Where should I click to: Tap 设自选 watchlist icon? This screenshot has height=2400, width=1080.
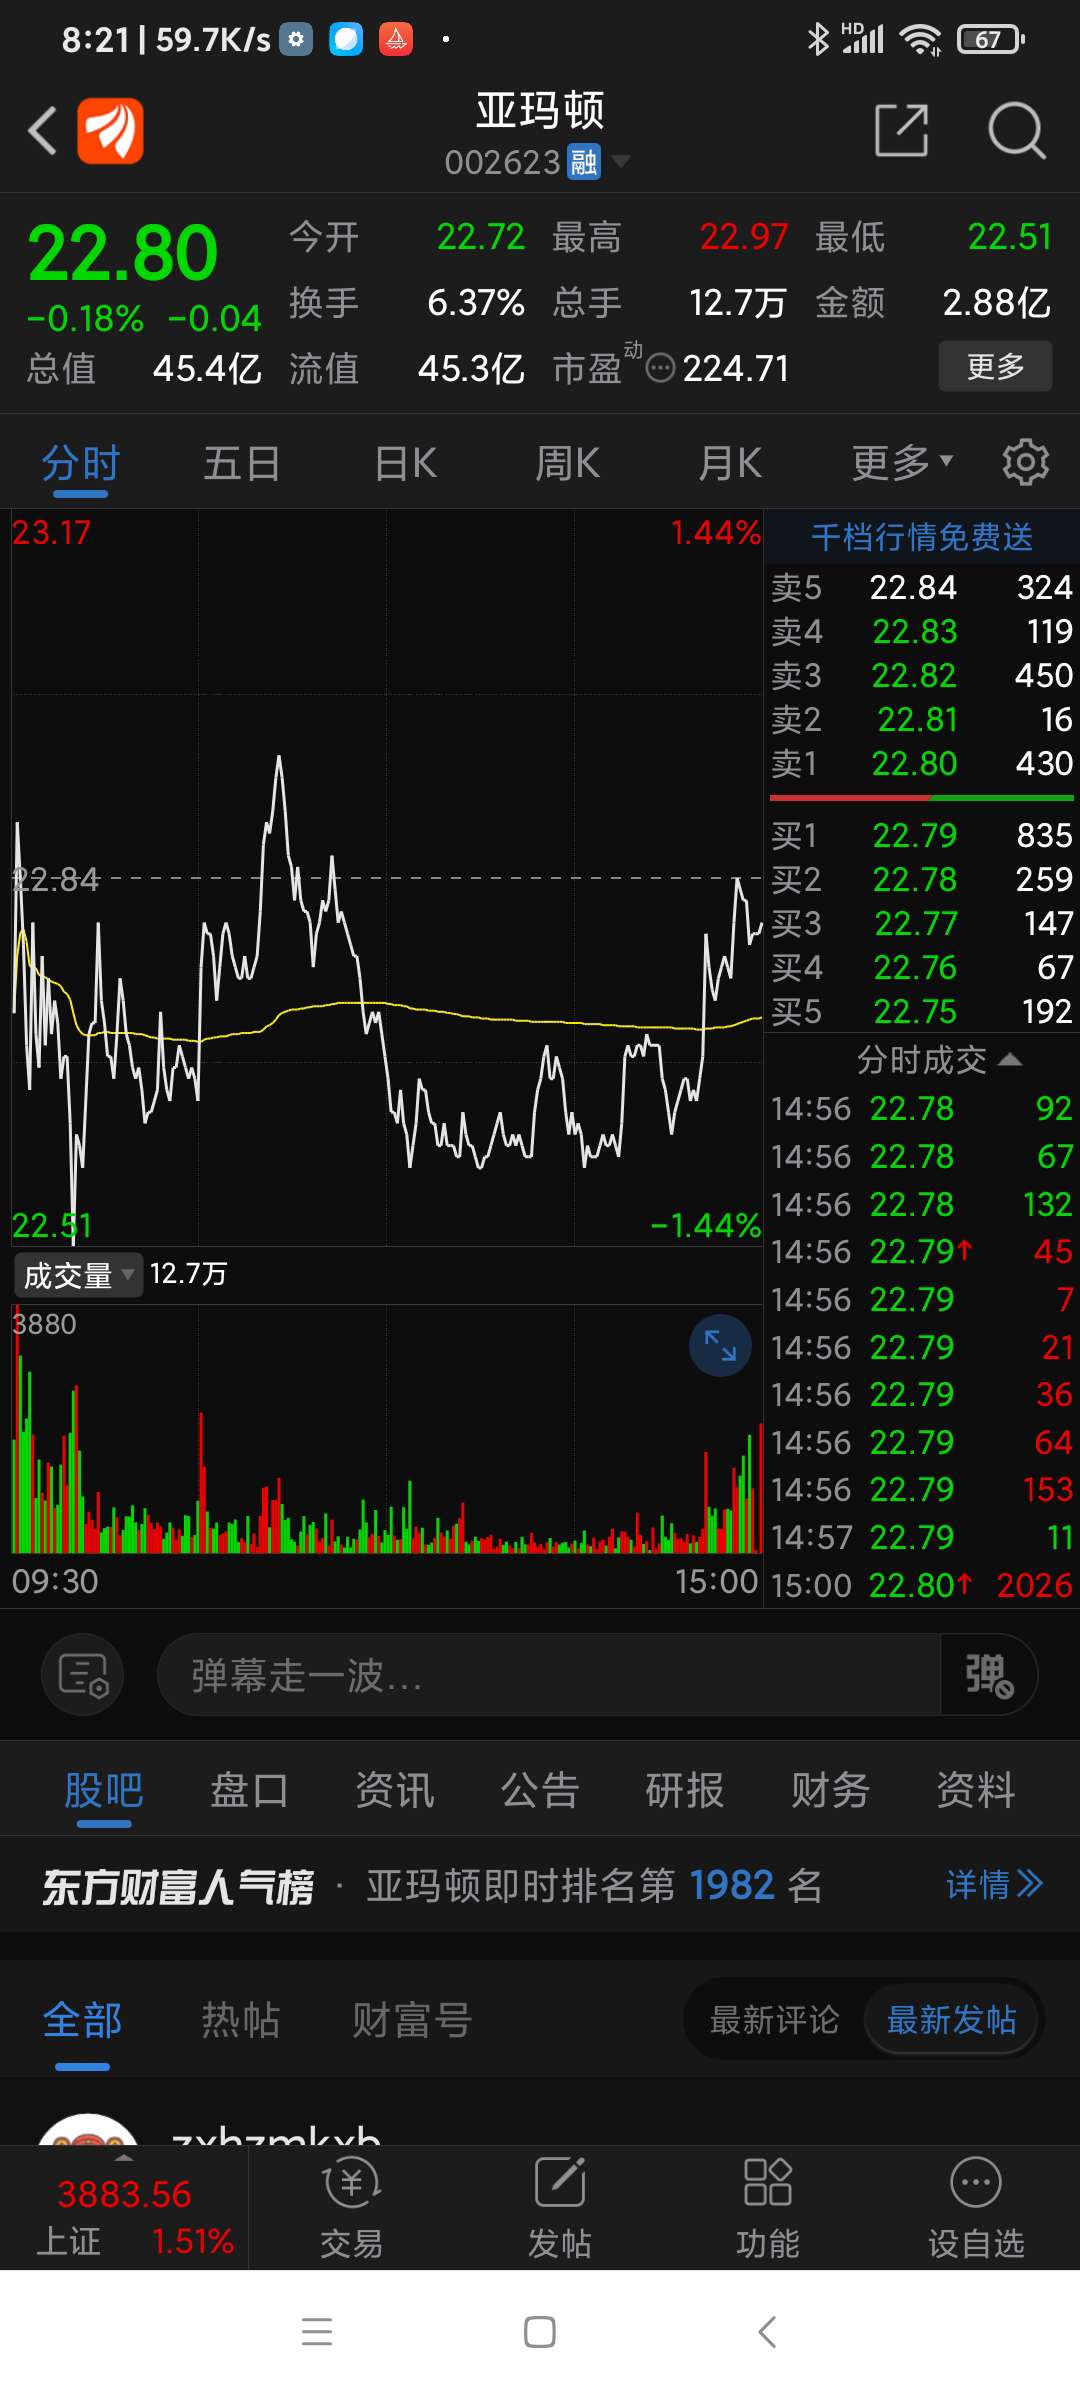coord(976,2208)
